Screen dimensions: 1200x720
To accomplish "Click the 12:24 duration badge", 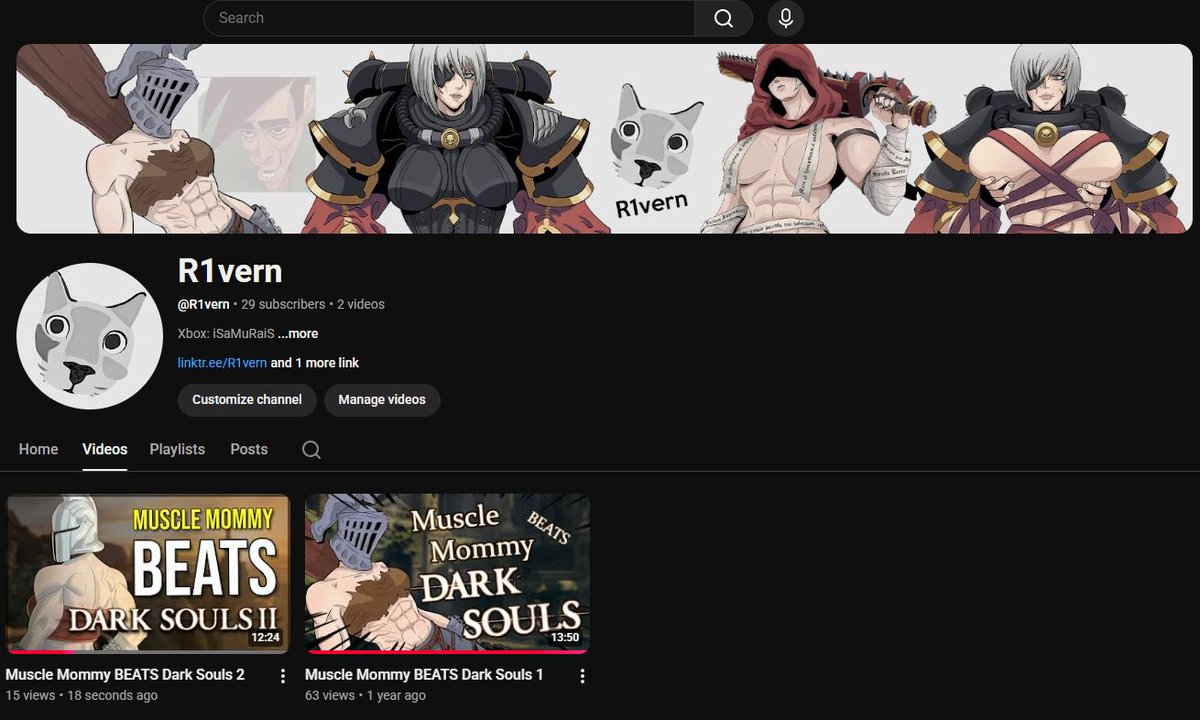I will coord(265,636).
